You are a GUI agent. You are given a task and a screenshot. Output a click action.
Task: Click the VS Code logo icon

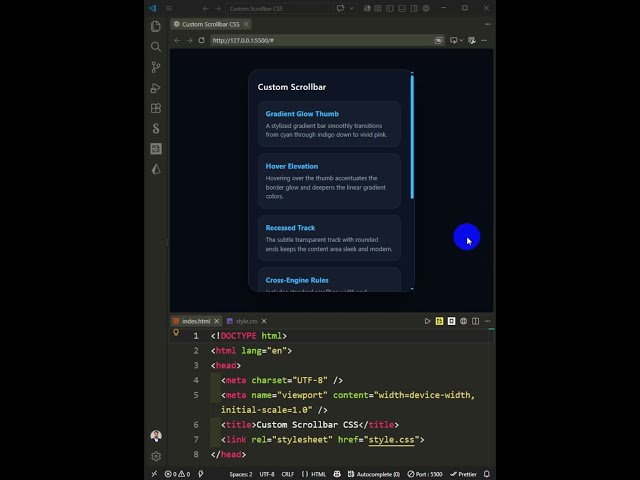coord(153,8)
